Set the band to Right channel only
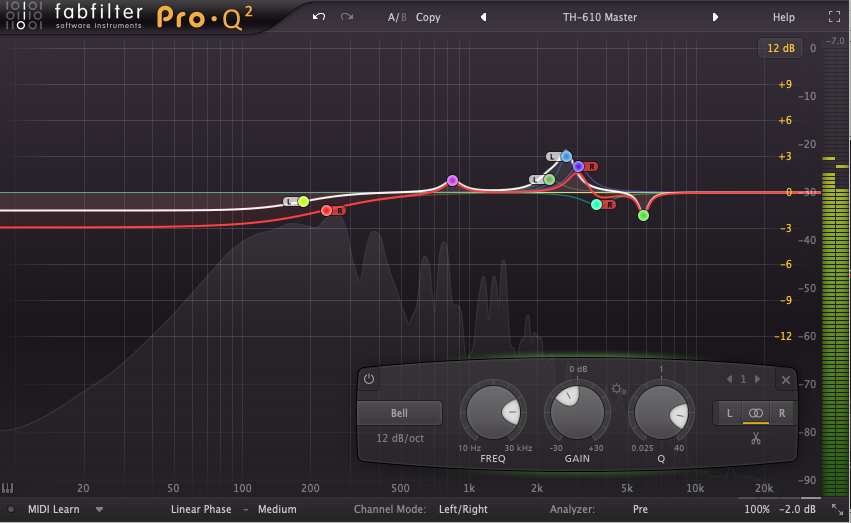Viewport: 851px width, 523px height. coord(782,412)
